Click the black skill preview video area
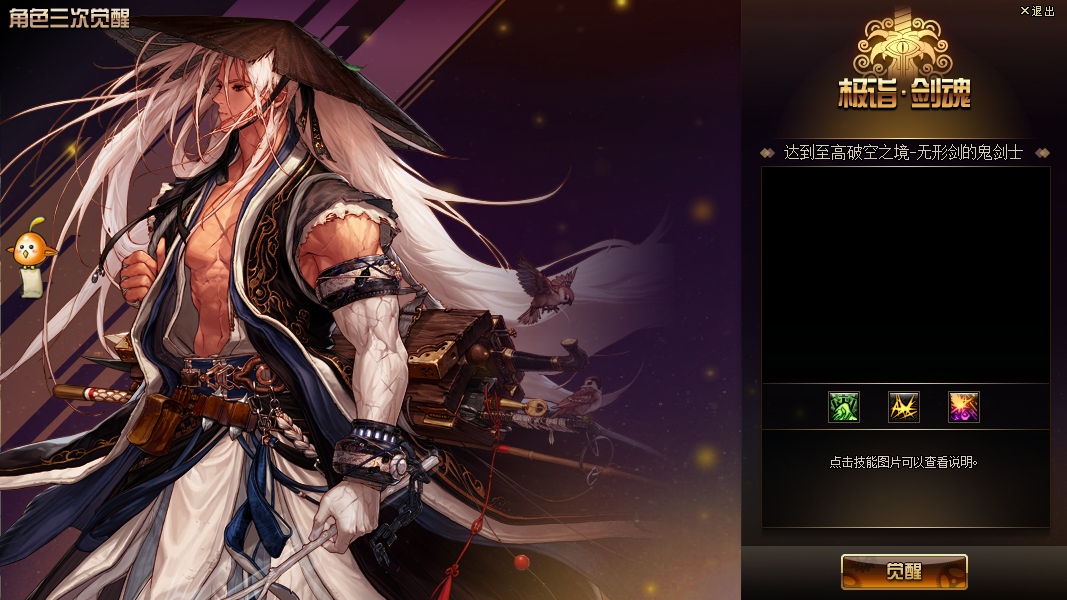Viewport: 1067px width, 600px height. coord(905,276)
